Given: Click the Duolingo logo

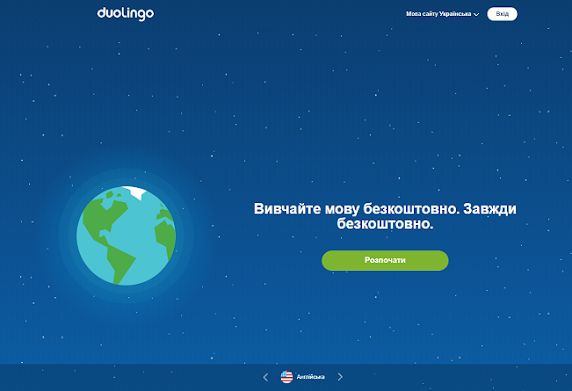Looking at the screenshot, I should pyautogui.click(x=125, y=14).
